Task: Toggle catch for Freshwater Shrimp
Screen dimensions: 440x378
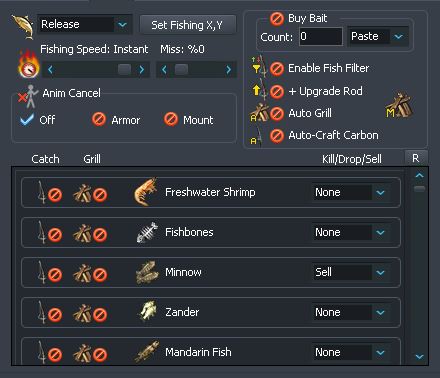Action: (55, 195)
